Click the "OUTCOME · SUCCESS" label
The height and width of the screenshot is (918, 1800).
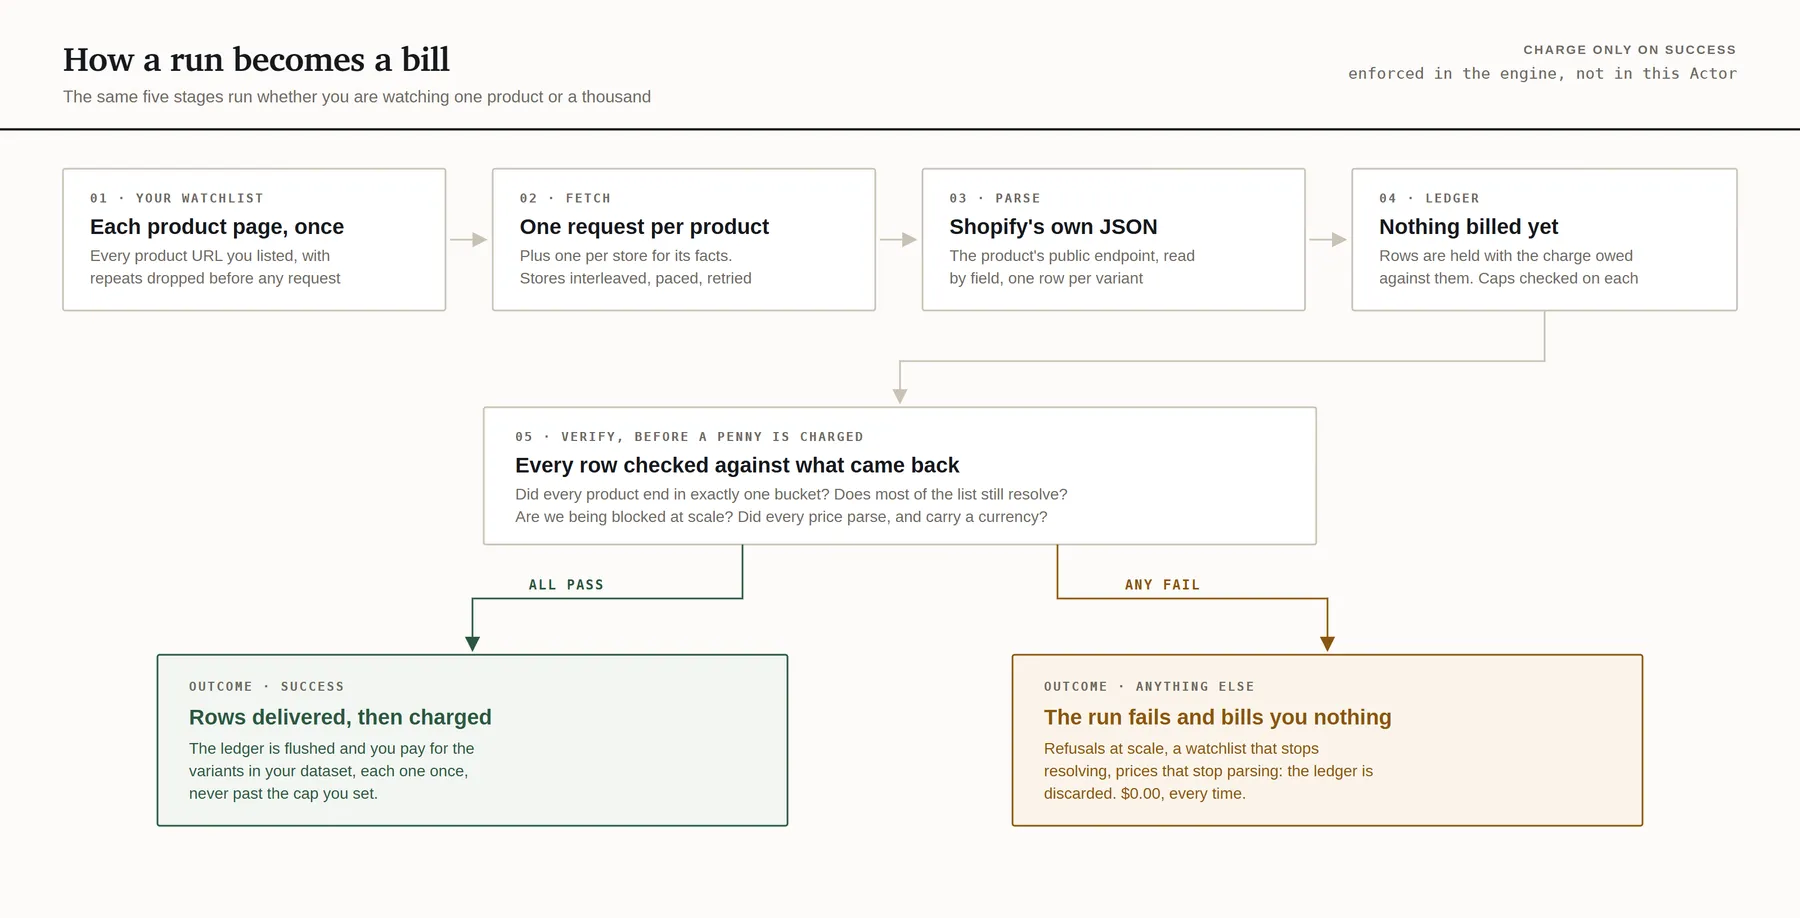click(266, 686)
